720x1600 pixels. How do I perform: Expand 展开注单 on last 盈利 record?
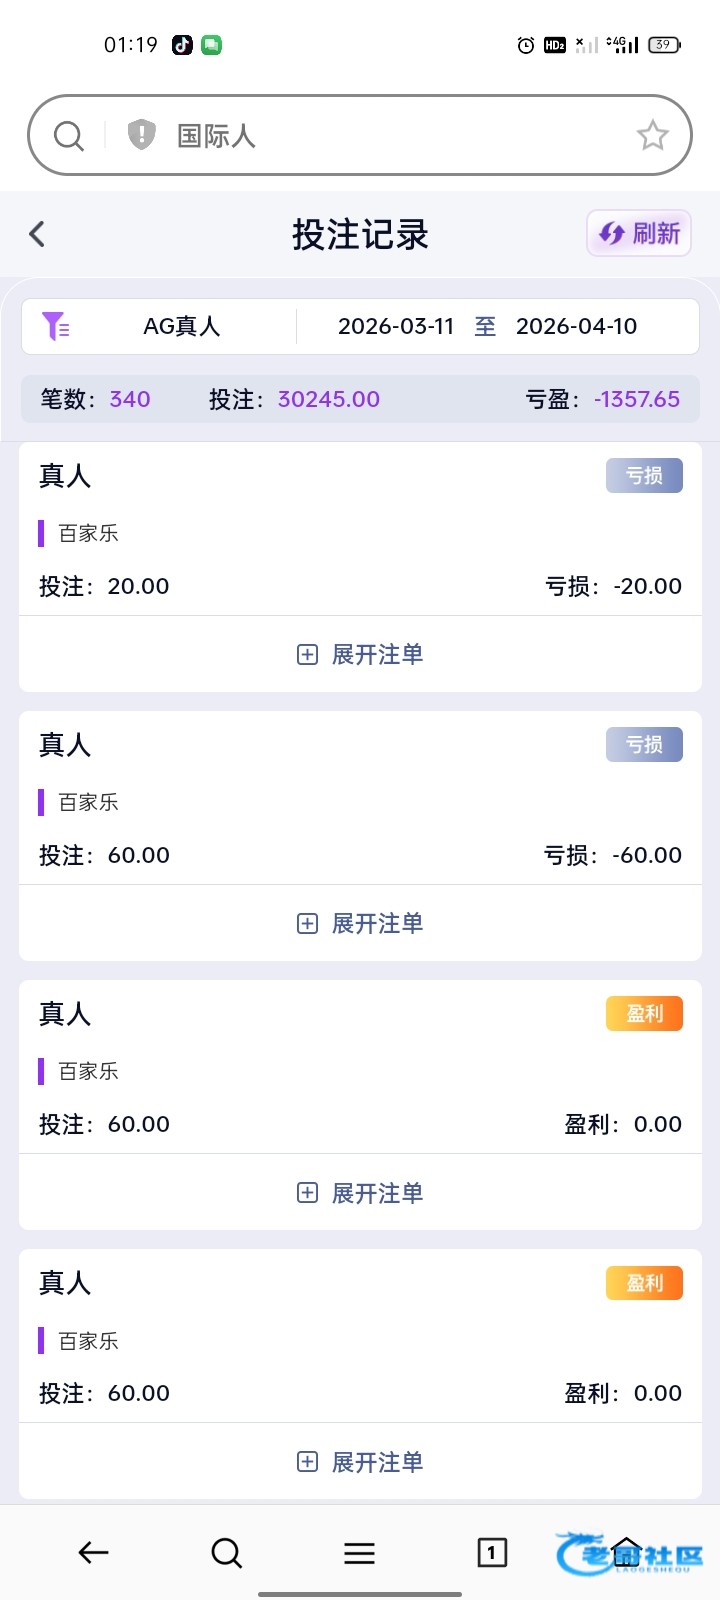[360, 1462]
